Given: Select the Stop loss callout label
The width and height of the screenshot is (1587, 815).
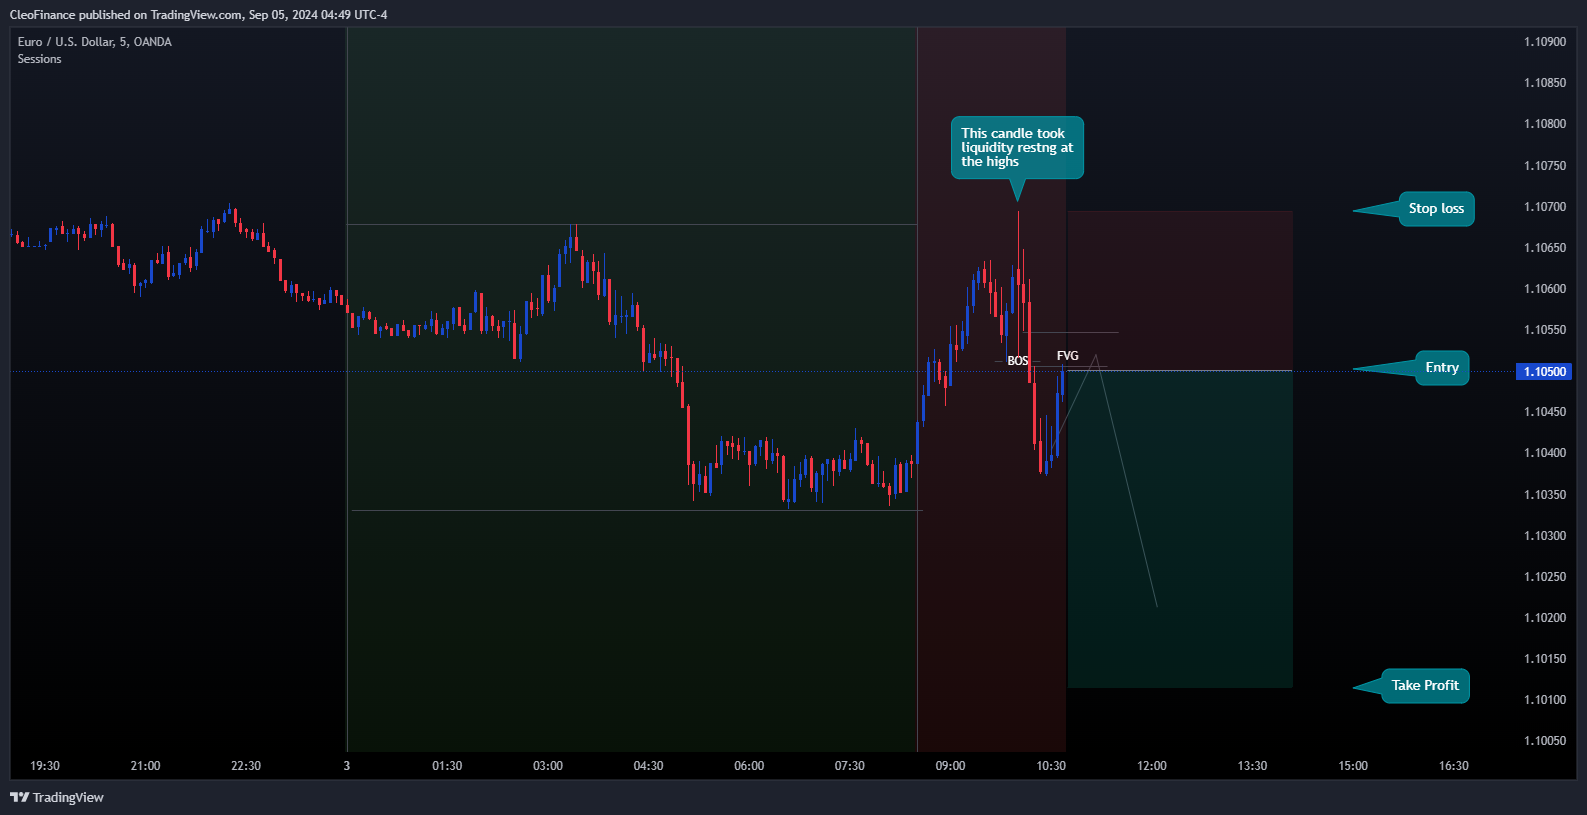Looking at the screenshot, I should tap(1436, 208).
